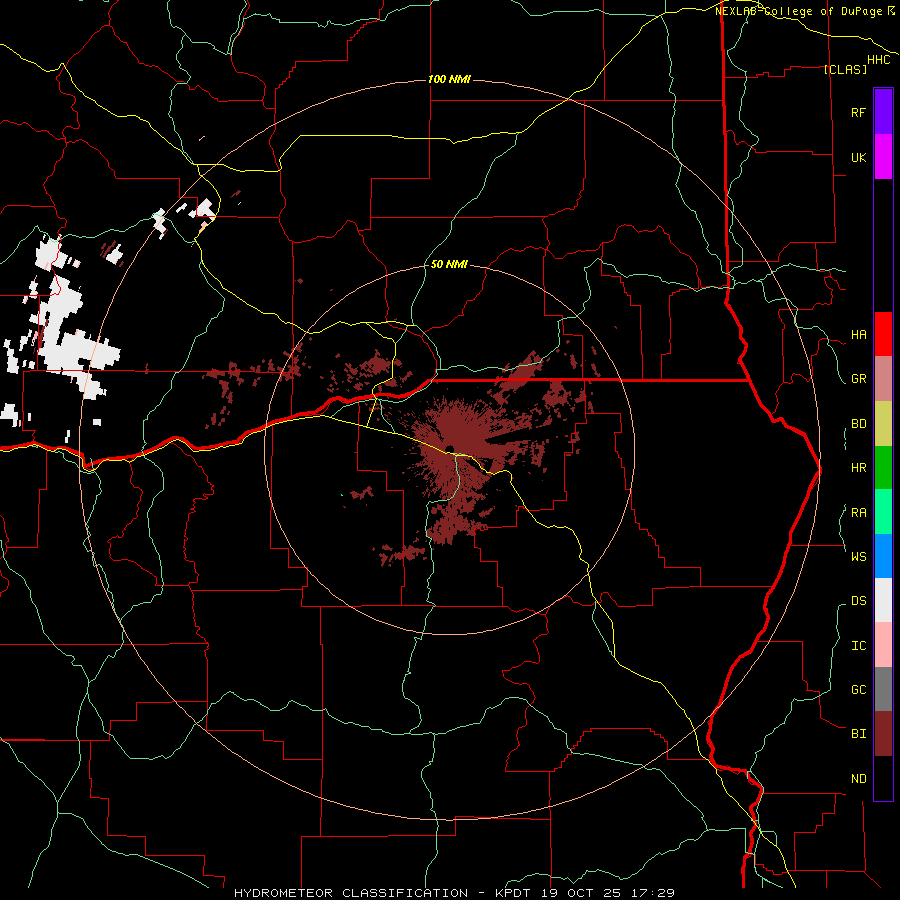Click the HA red legend swatch

883,334
